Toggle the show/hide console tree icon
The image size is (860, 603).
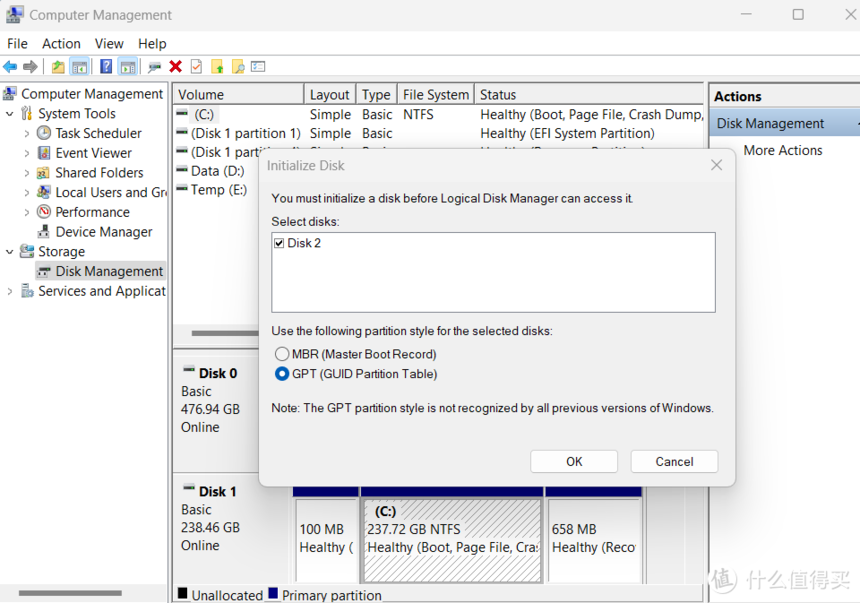click(x=80, y=67)
